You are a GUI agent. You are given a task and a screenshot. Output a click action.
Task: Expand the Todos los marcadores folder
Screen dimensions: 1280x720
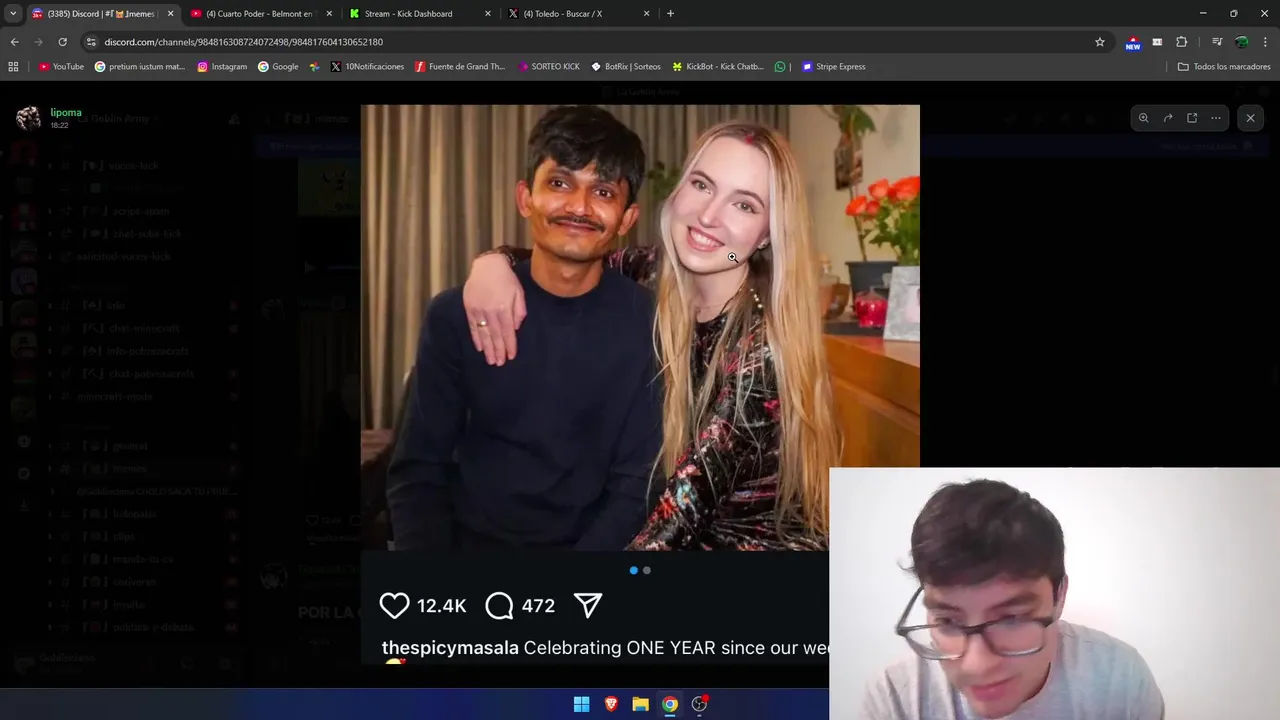coord(1224,67)
